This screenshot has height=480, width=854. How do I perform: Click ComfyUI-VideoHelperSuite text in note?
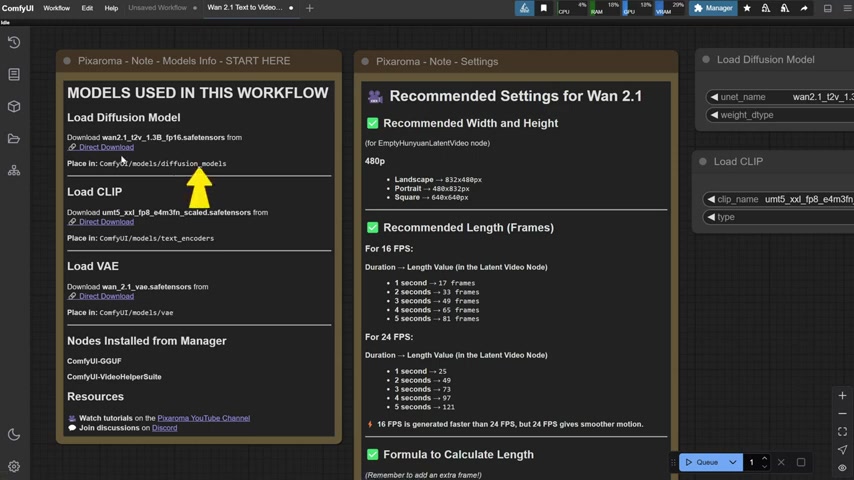pyautogui.click(x=114, y=376)
